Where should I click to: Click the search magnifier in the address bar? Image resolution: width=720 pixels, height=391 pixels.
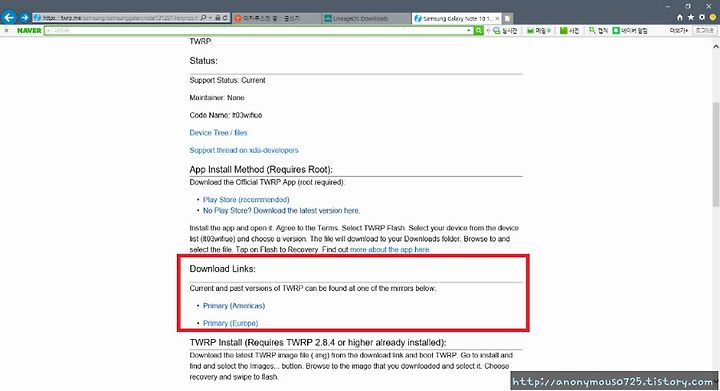203,18
